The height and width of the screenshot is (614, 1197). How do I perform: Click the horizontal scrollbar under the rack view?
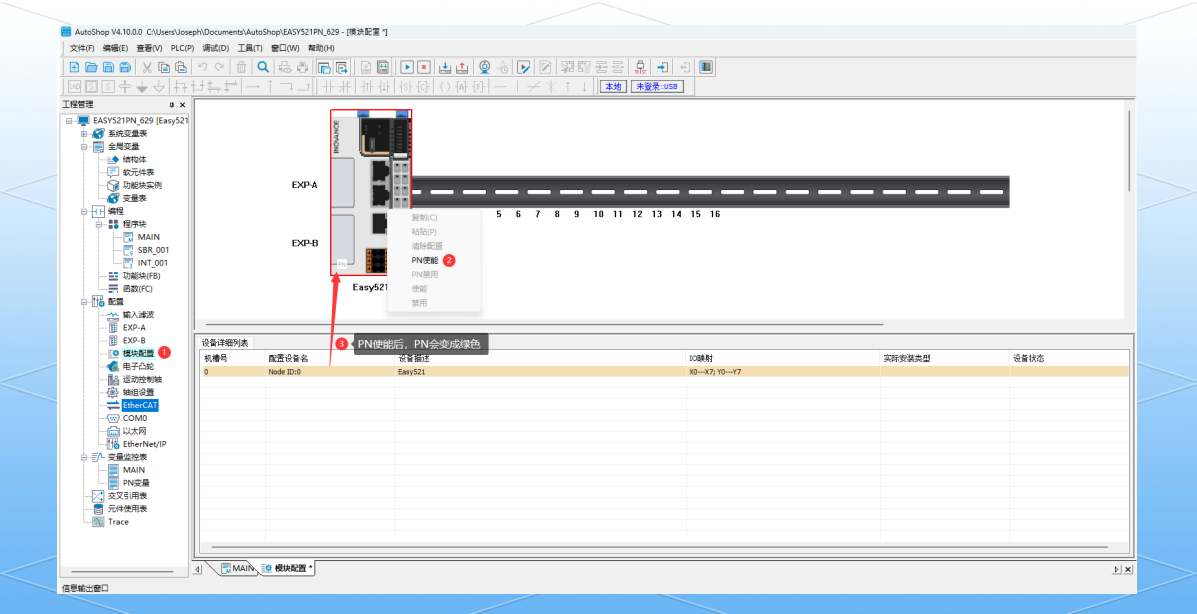pyautogui.click(x=540, y=324)
